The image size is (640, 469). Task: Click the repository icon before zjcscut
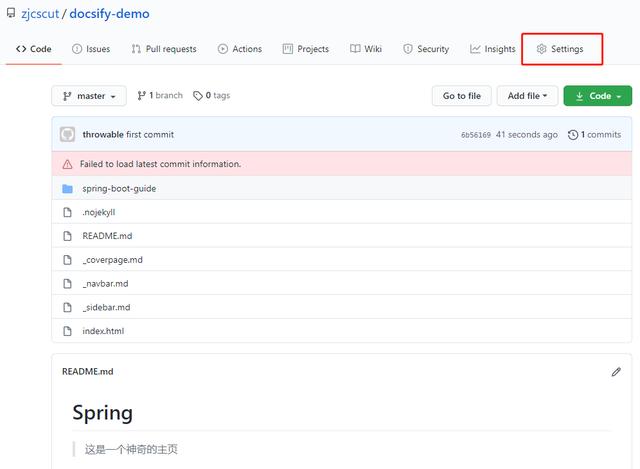[11, 13]
